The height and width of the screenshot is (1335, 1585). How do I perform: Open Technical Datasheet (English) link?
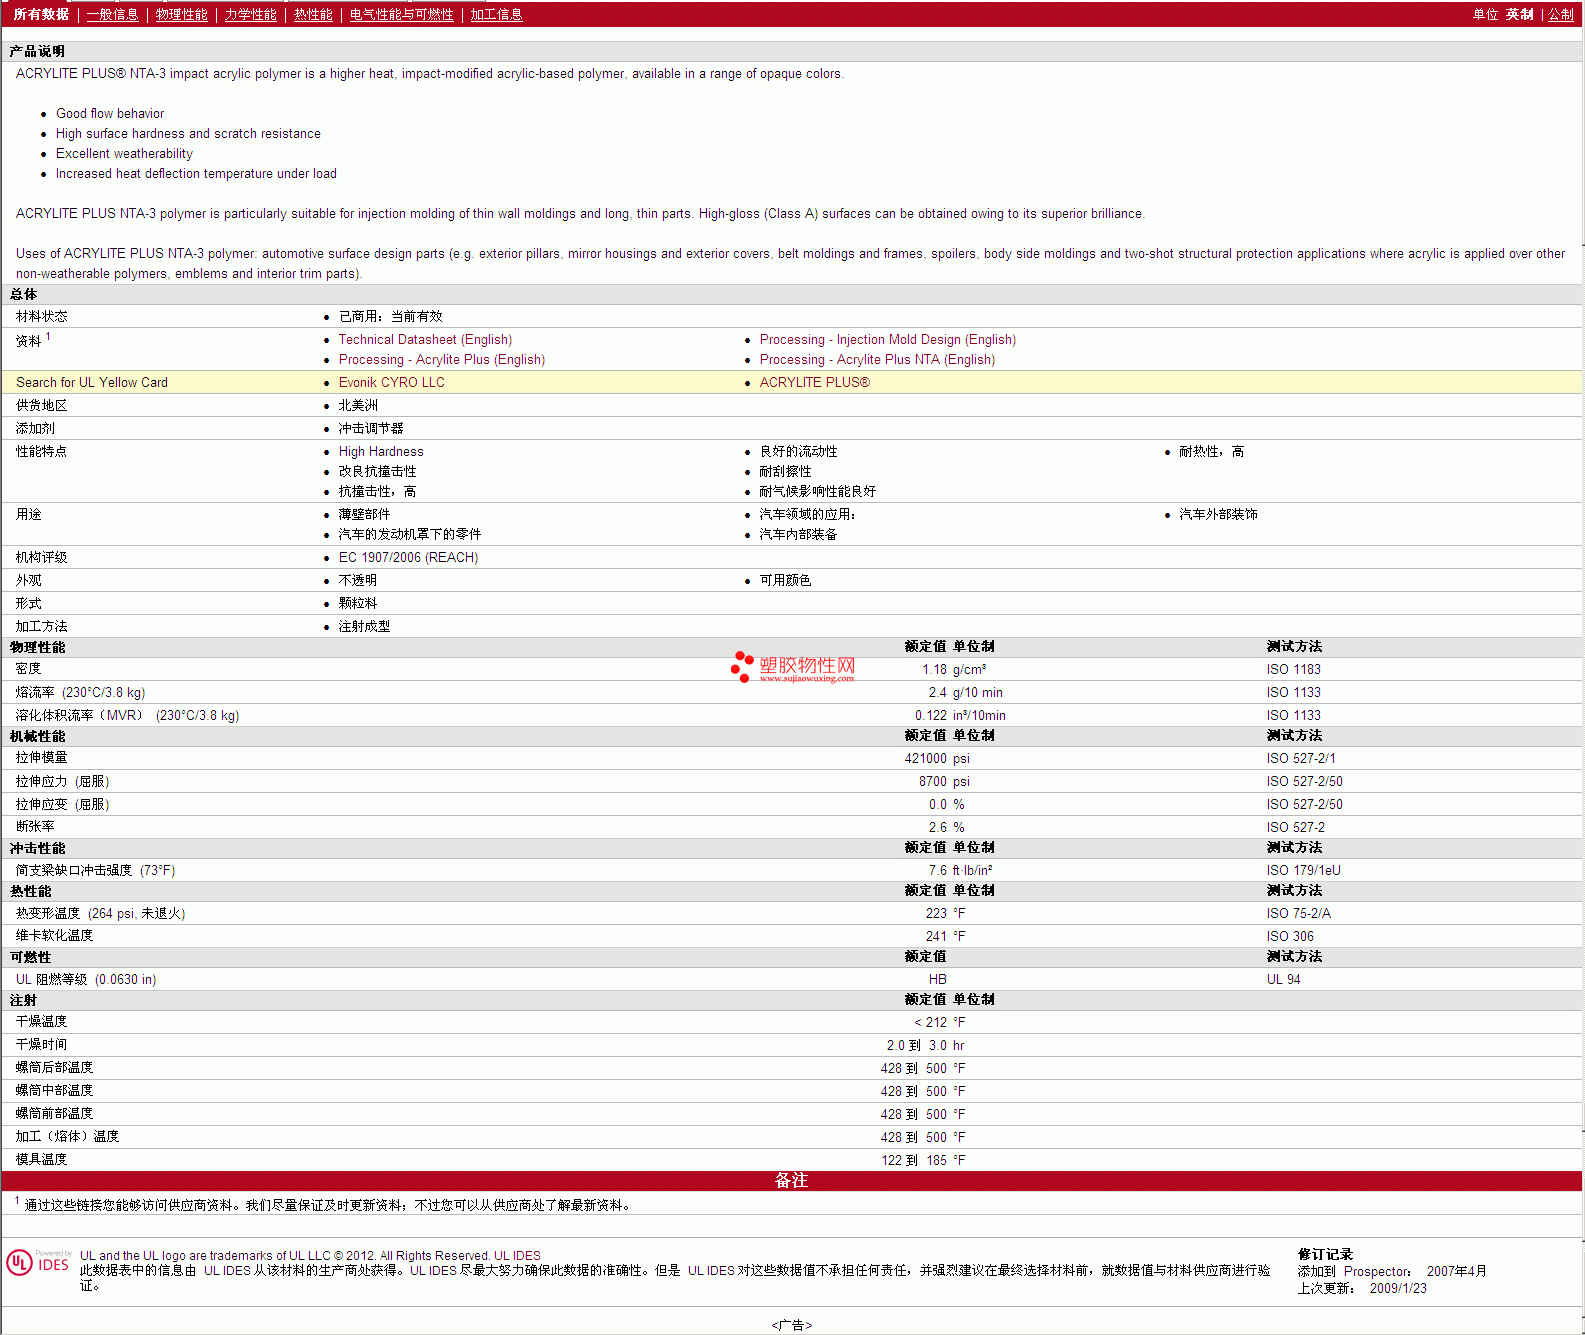click(425, 340)
